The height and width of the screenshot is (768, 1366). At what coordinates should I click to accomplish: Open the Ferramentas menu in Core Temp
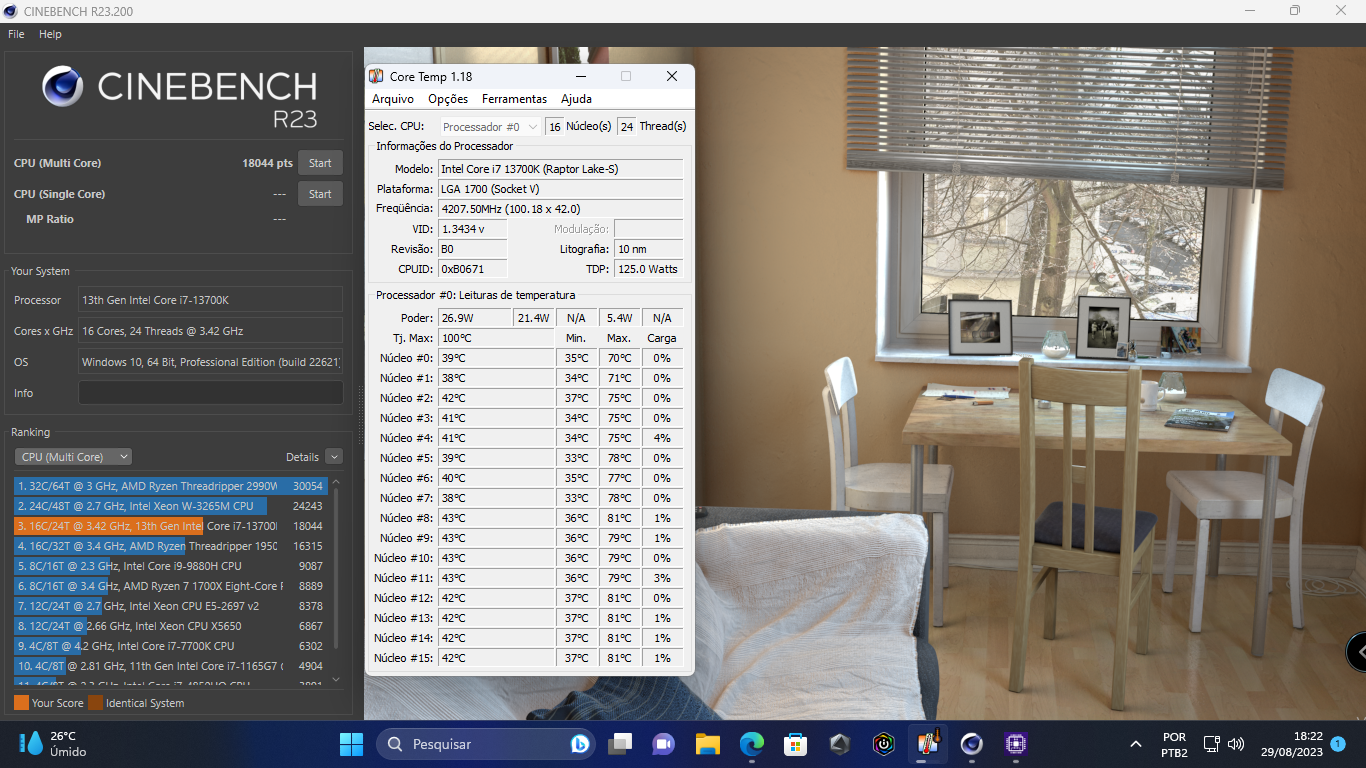coord(514,99)
